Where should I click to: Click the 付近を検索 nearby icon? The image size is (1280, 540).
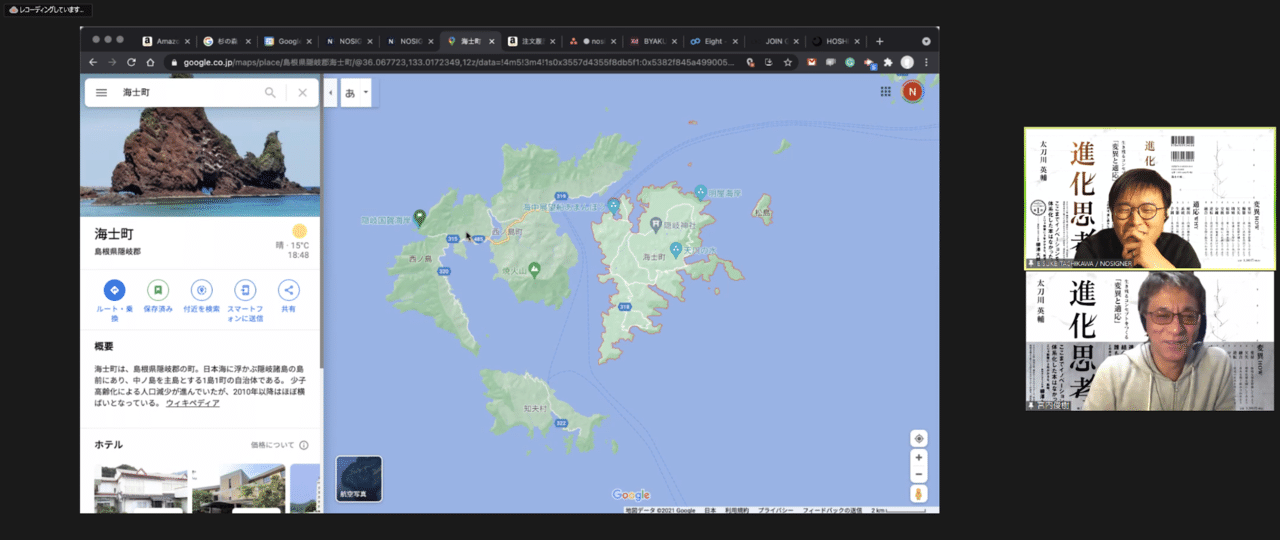click(x=201, y=290)
